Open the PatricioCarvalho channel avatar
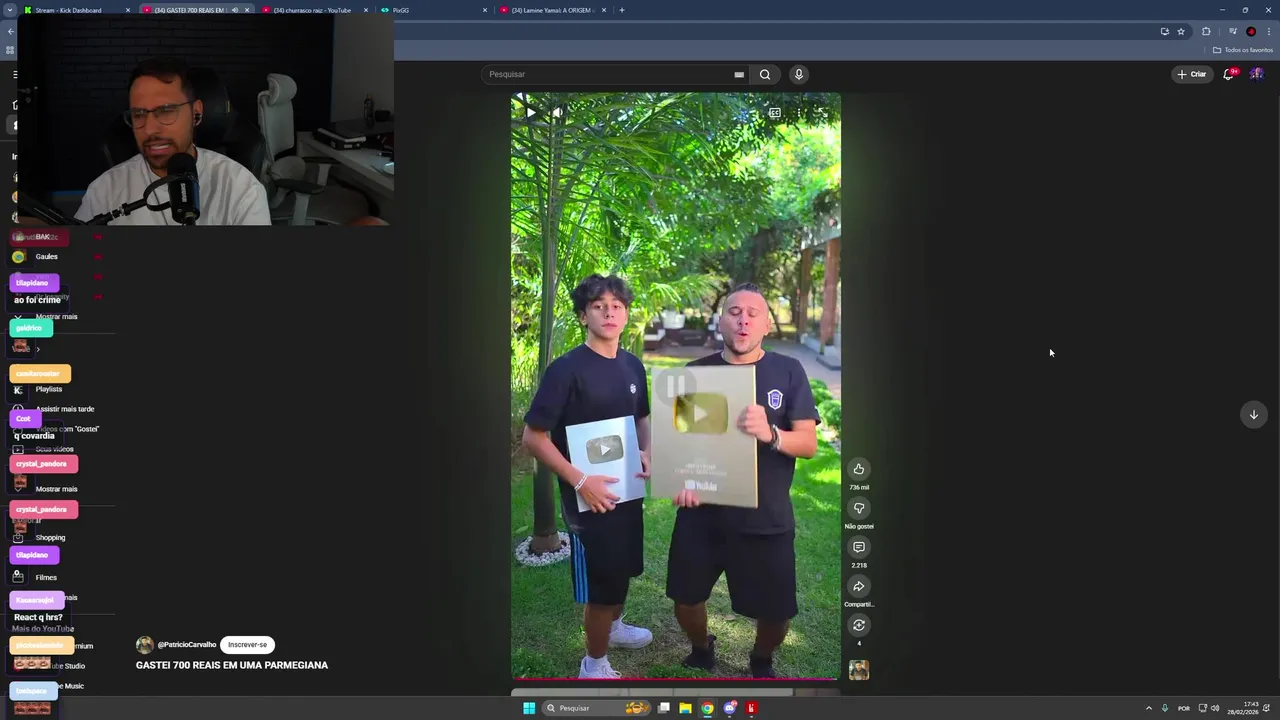Viewport: 1280px width, 720px height. (145, 645)
